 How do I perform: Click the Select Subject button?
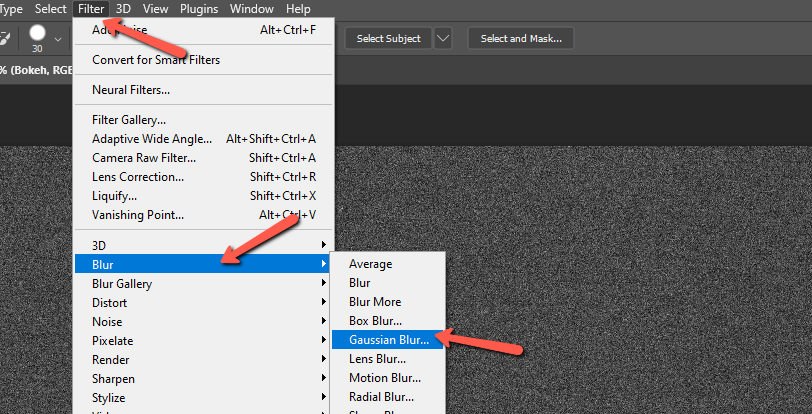(389, 39)
